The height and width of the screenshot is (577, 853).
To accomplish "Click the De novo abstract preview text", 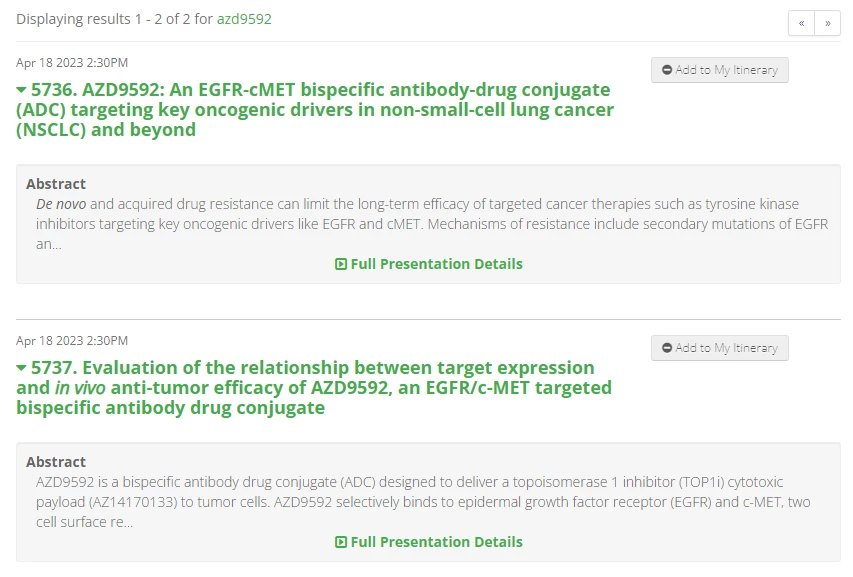I will [x=432, y=224].
